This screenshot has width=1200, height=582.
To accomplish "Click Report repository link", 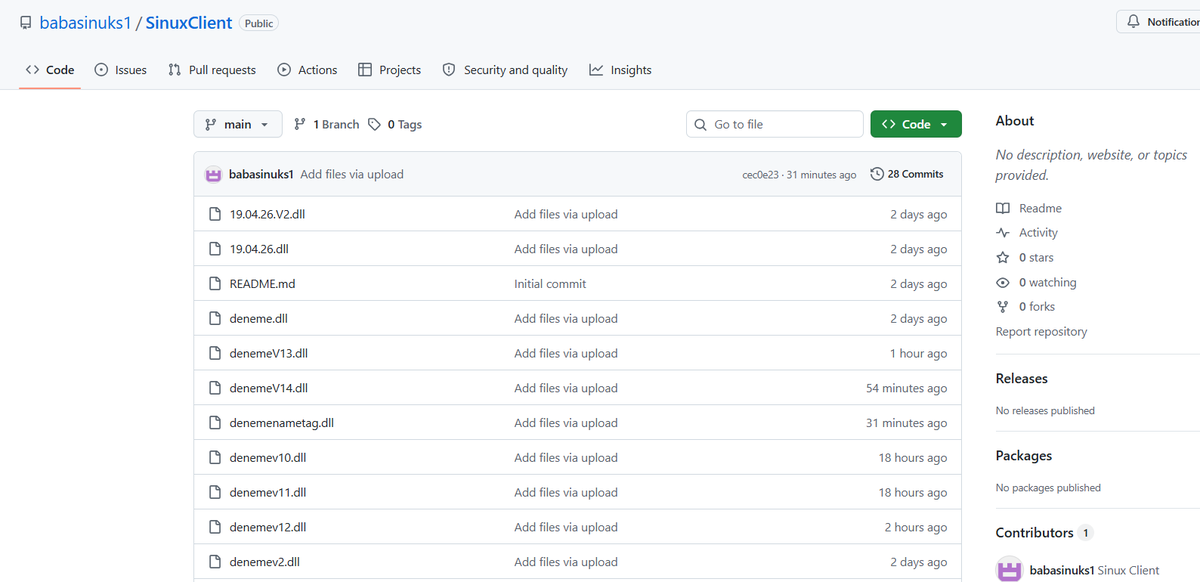I will [x=1041, y=332].
